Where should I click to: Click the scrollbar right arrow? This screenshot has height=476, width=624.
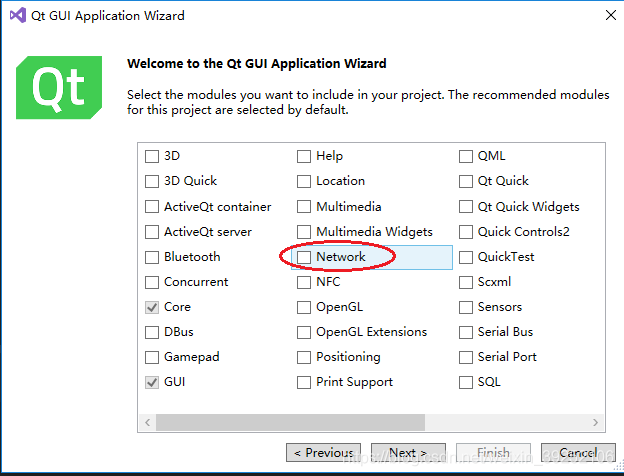pos(595,422)
